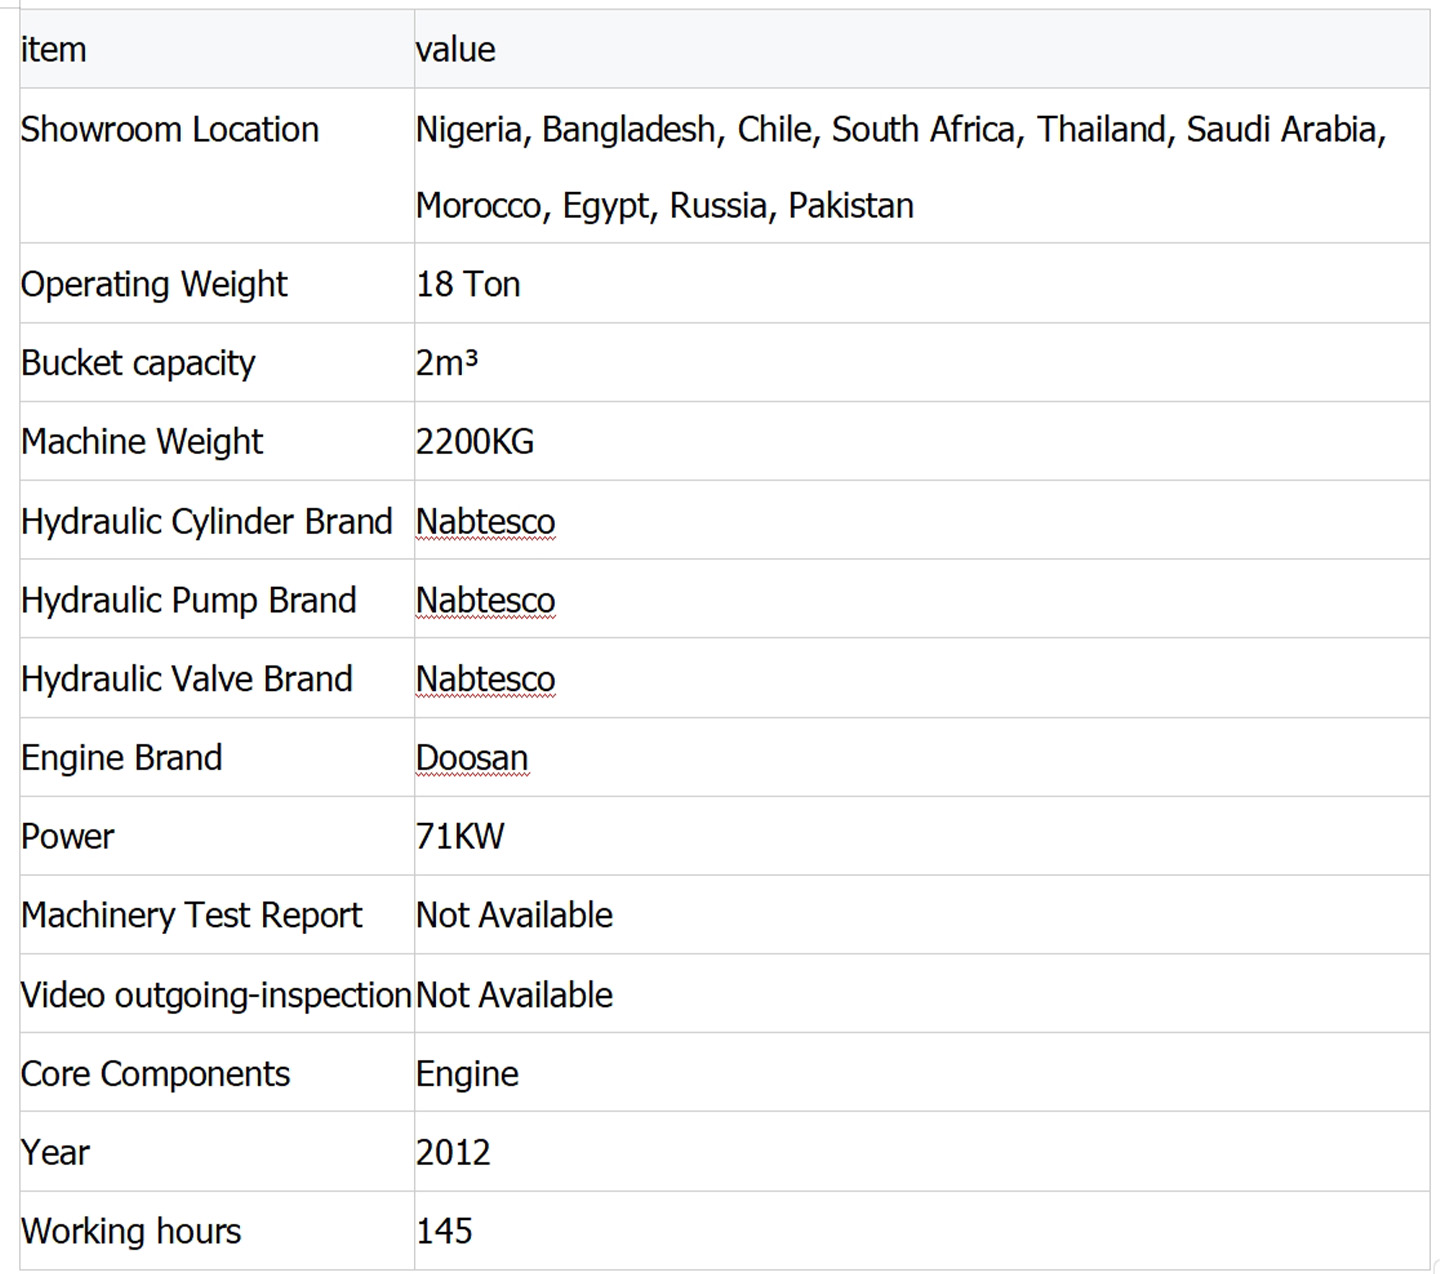The image size is (1440, 1274).
Task: Select the 'Operating Weight' label
Action: tap(154, 285)
